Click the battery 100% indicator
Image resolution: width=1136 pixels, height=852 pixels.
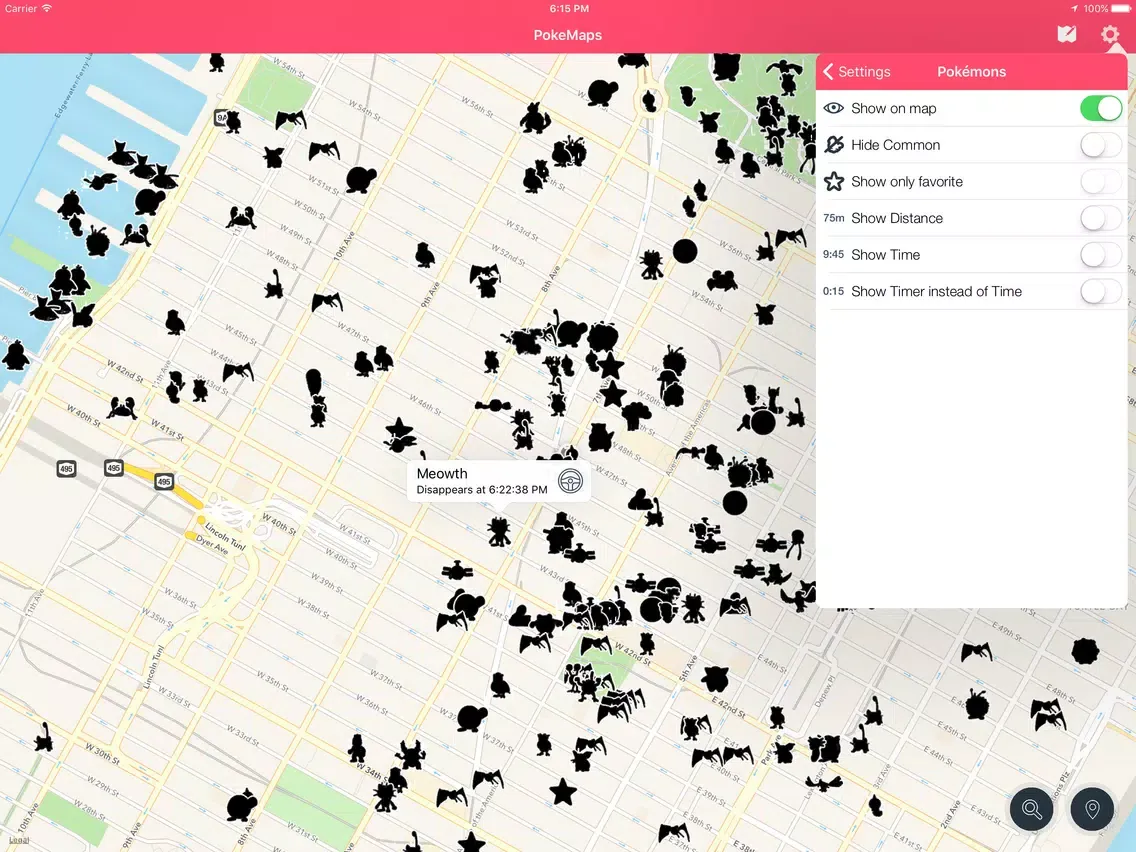[x=1108, y=9]
